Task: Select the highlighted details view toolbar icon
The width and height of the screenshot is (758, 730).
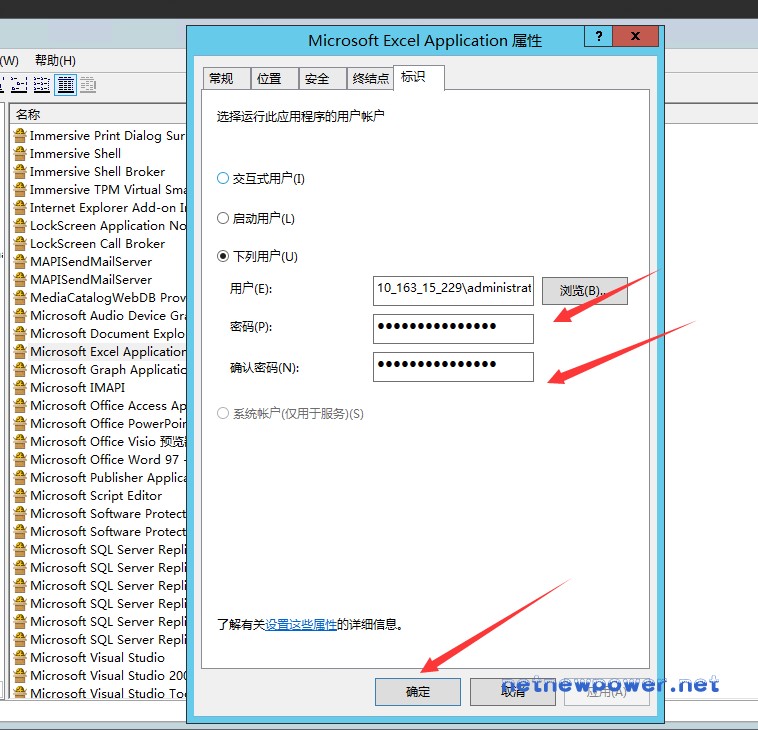Action: [65, 85]
